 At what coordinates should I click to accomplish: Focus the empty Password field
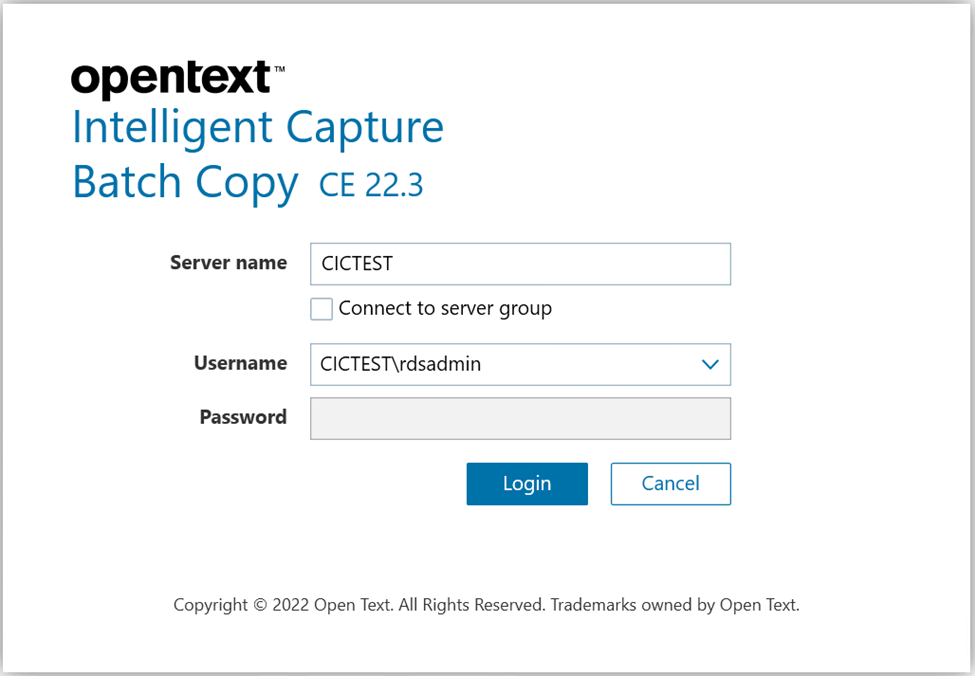[x=520, y=419]
